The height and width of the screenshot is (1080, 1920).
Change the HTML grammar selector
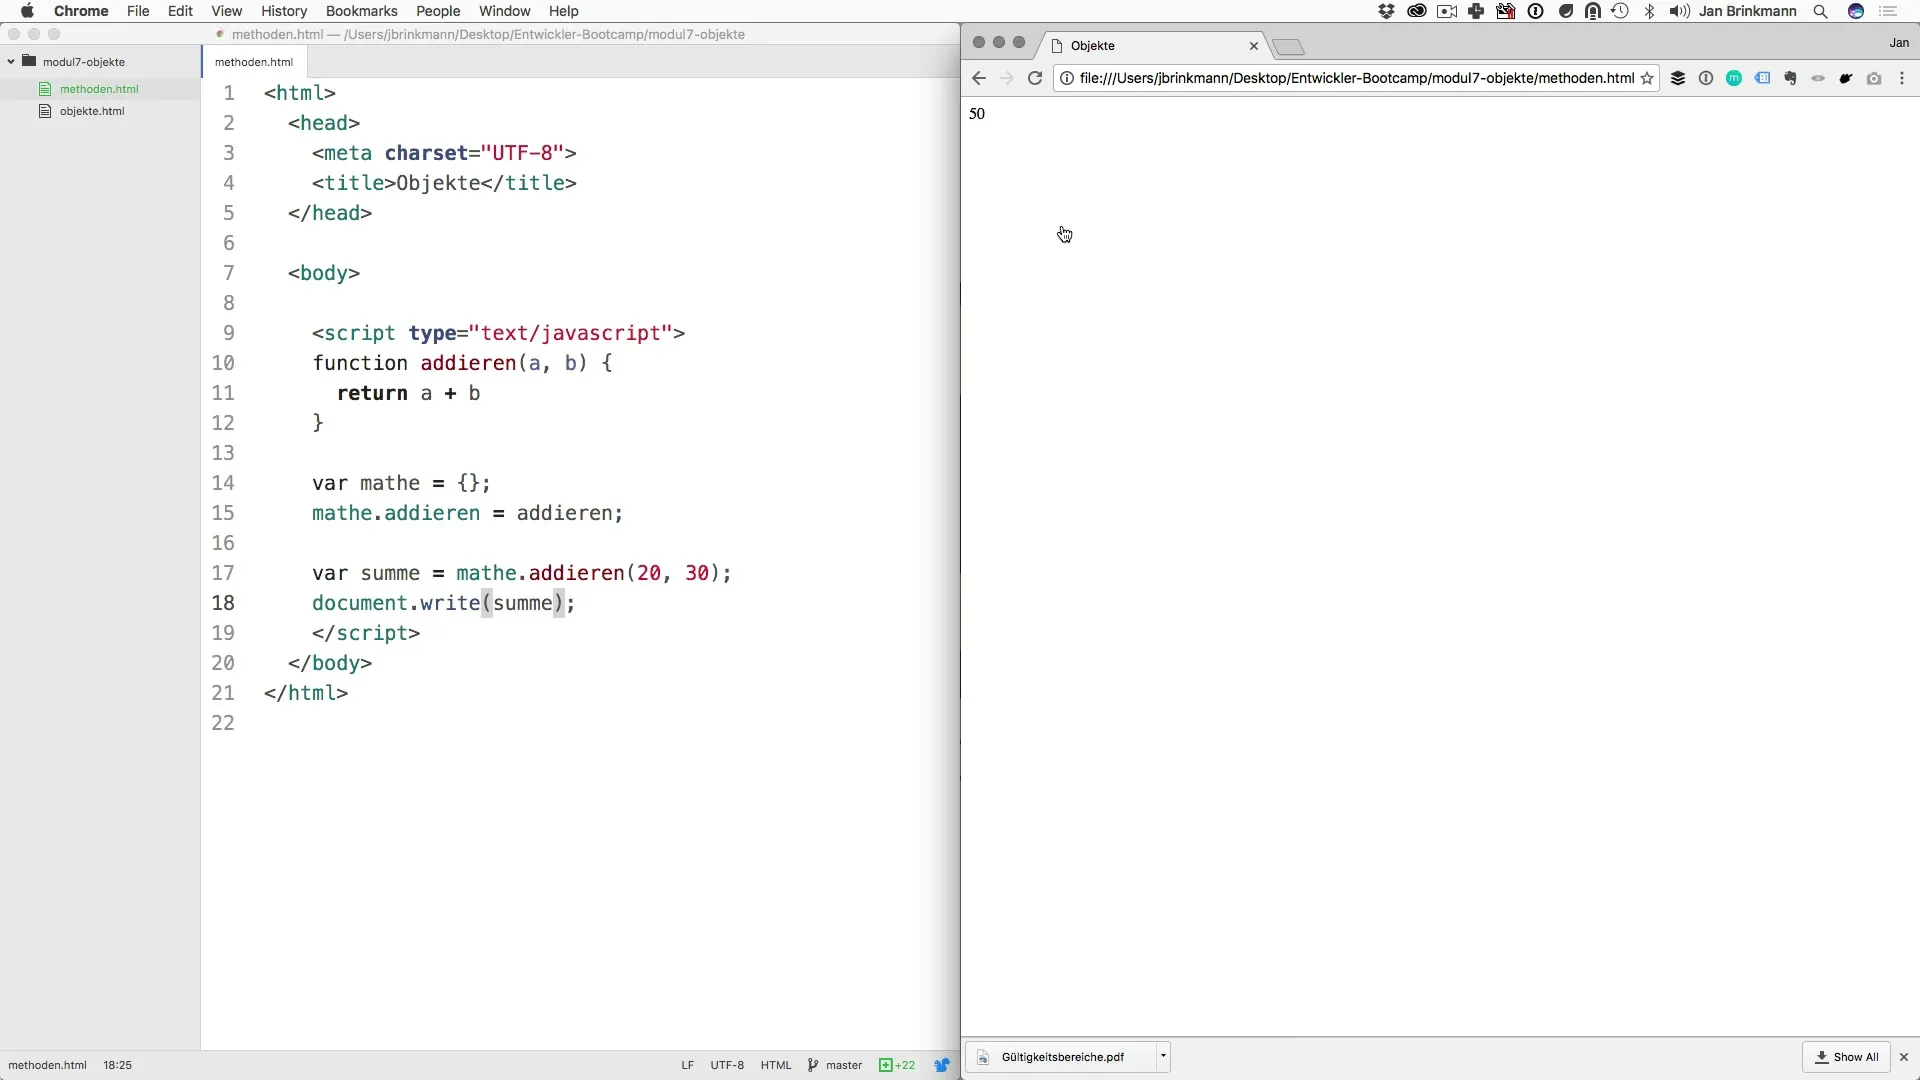tap(776, 1065)
